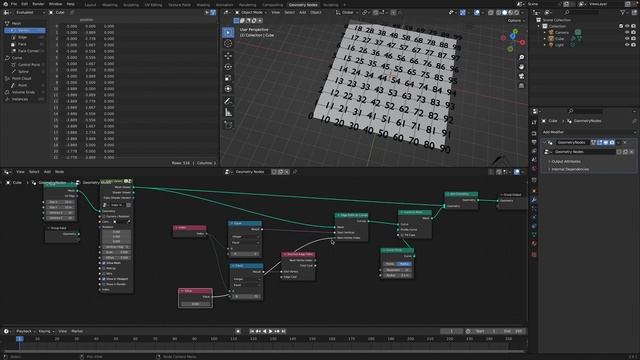Toggle Show Mesh checkbox in viewer node
Viewport: 640px width, 360px height.
(104, 263)
